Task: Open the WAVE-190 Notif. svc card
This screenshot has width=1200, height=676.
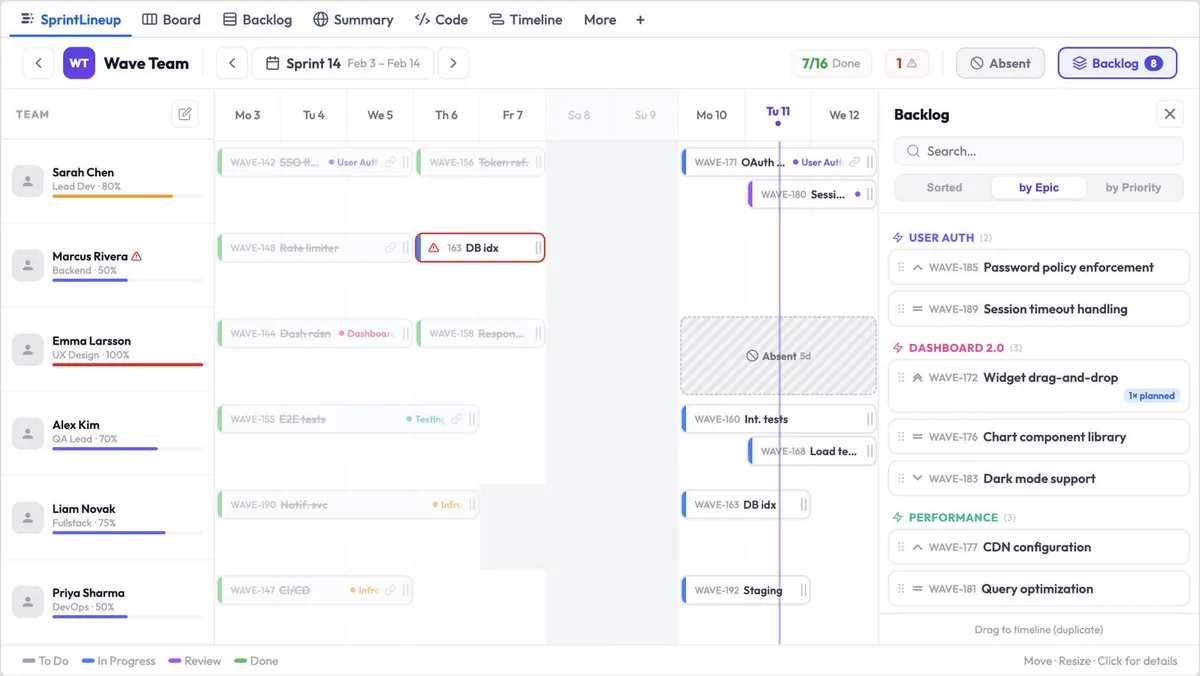Action: pos(348,505)
